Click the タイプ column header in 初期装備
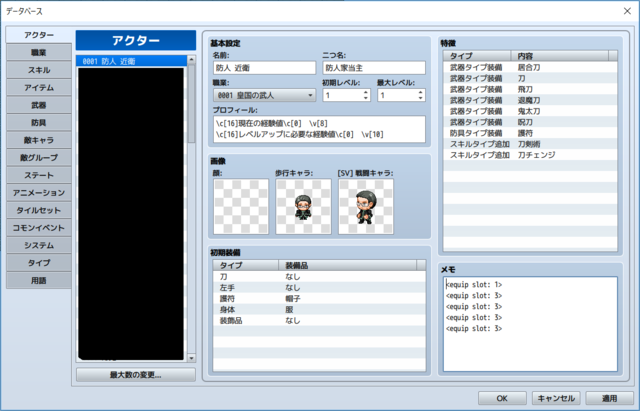The image size is (640, 411). (246, 265)
